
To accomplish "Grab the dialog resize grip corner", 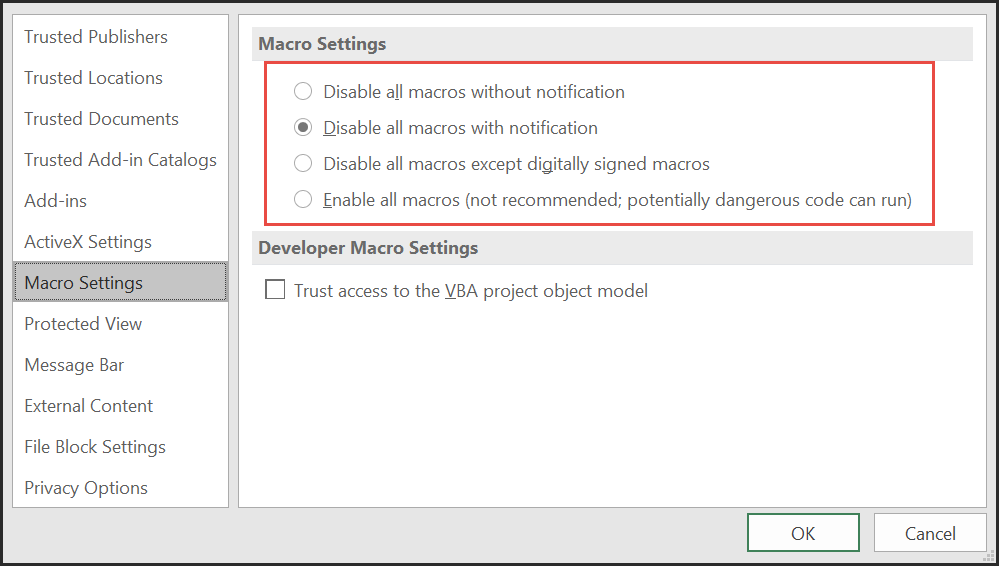I will (x=990, y=557).
